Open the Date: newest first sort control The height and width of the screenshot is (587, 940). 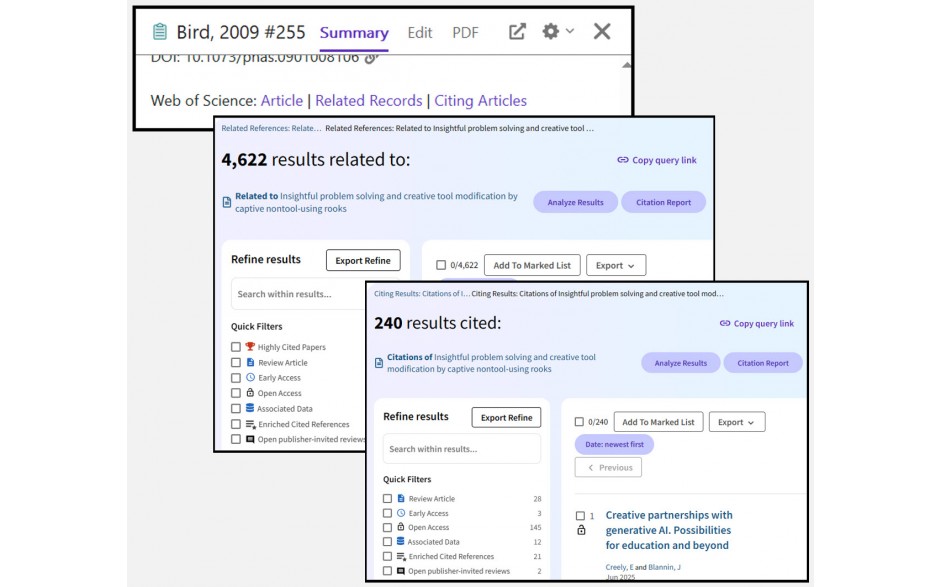coord(613,444)
